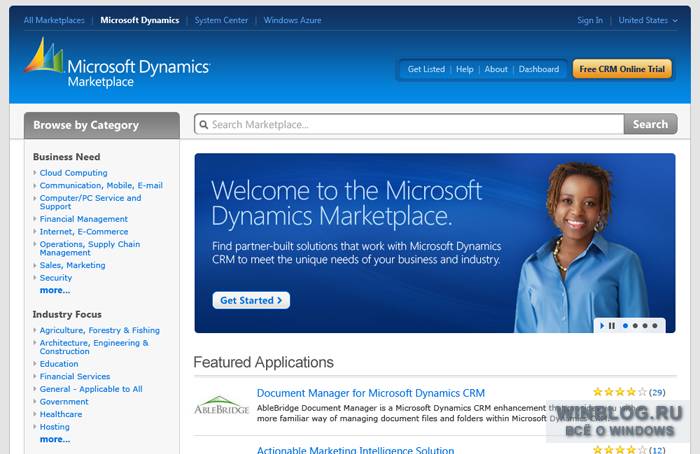Viewport: 700px width, 454px height.
Task: Switch to the Microsoft Dynamics tab
Action: [140, 20]
